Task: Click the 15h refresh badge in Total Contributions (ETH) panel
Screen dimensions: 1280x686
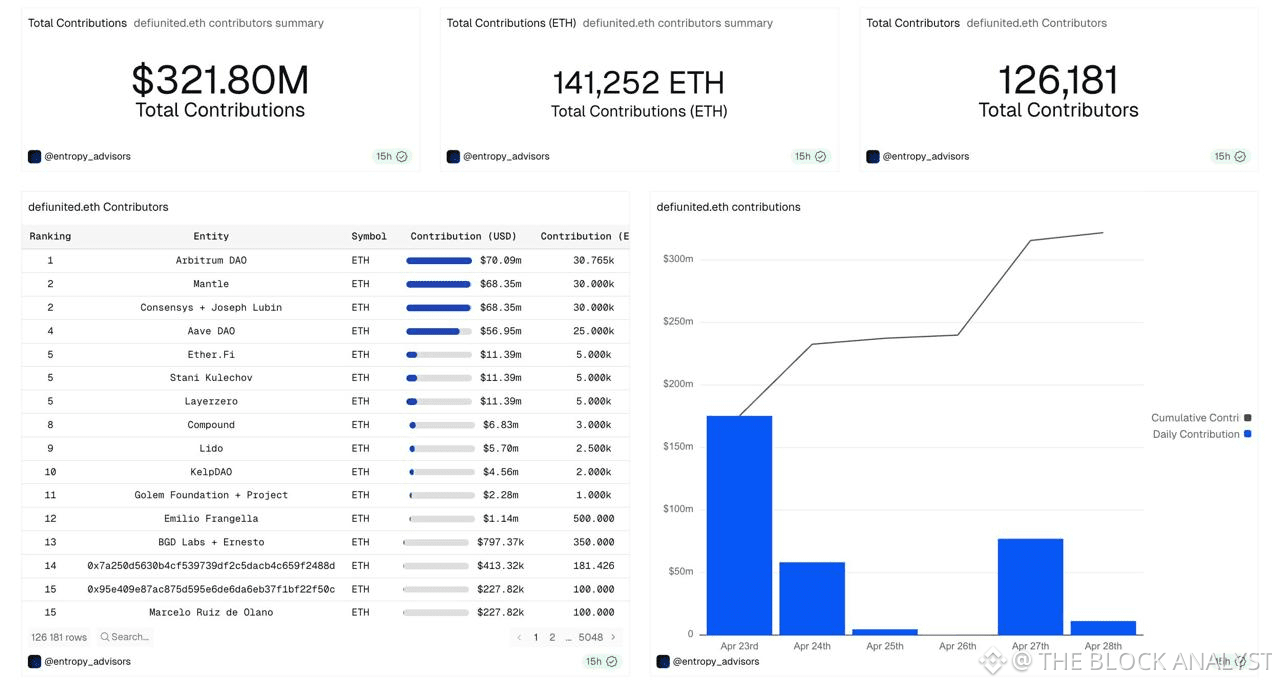Action: [x=810, y=157]
